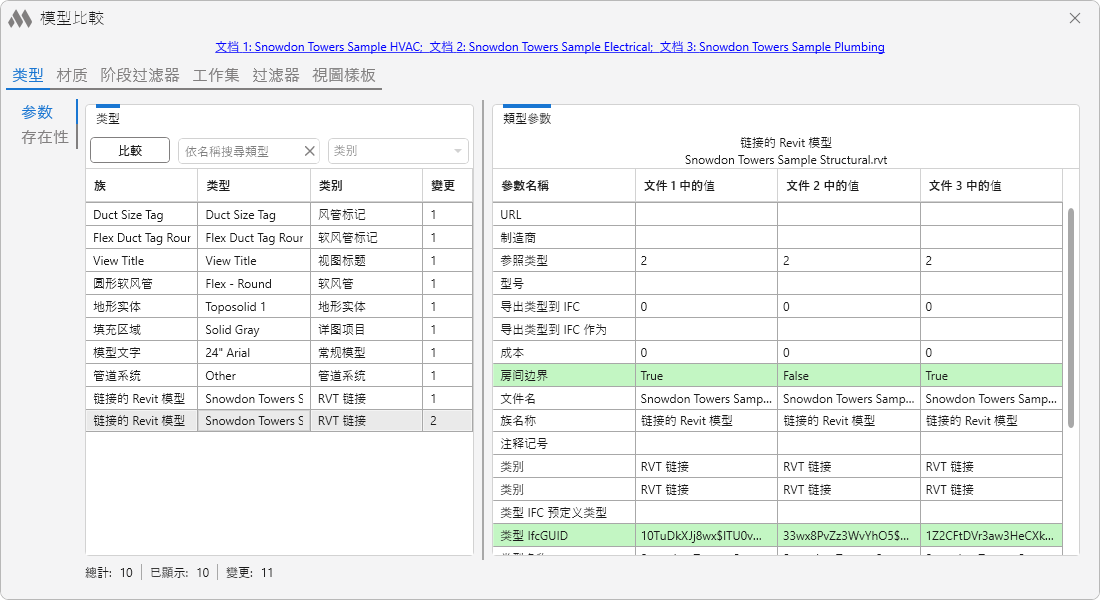
Task: Click the parameter table vertical scrollbar
Action: click(x=1071, y=318)
